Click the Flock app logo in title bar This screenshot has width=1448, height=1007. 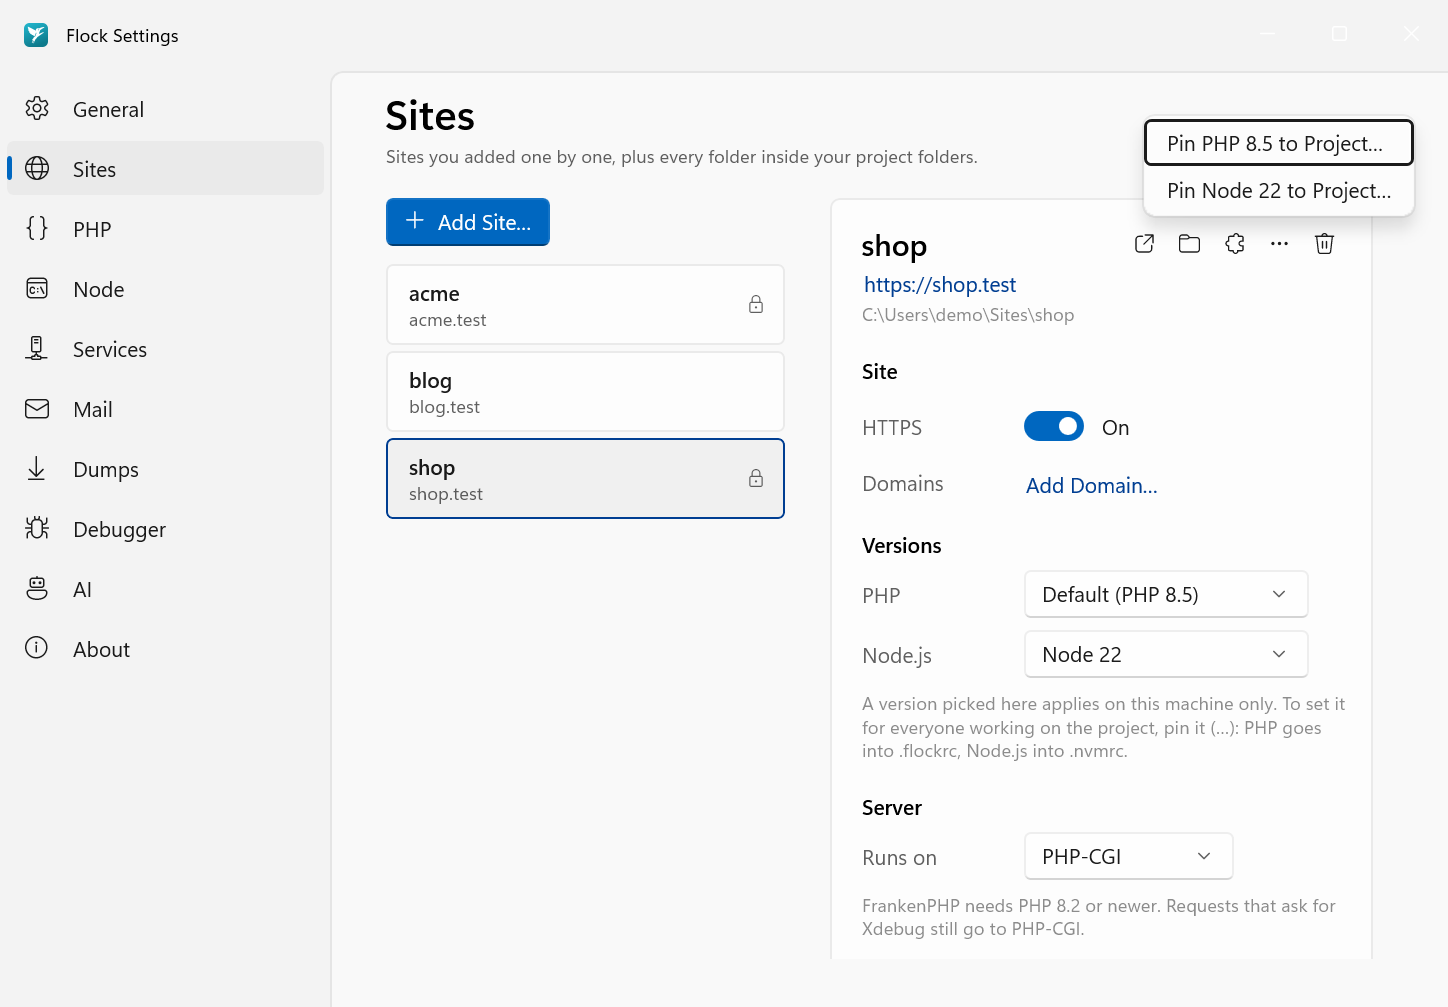[x=36, y=35]
